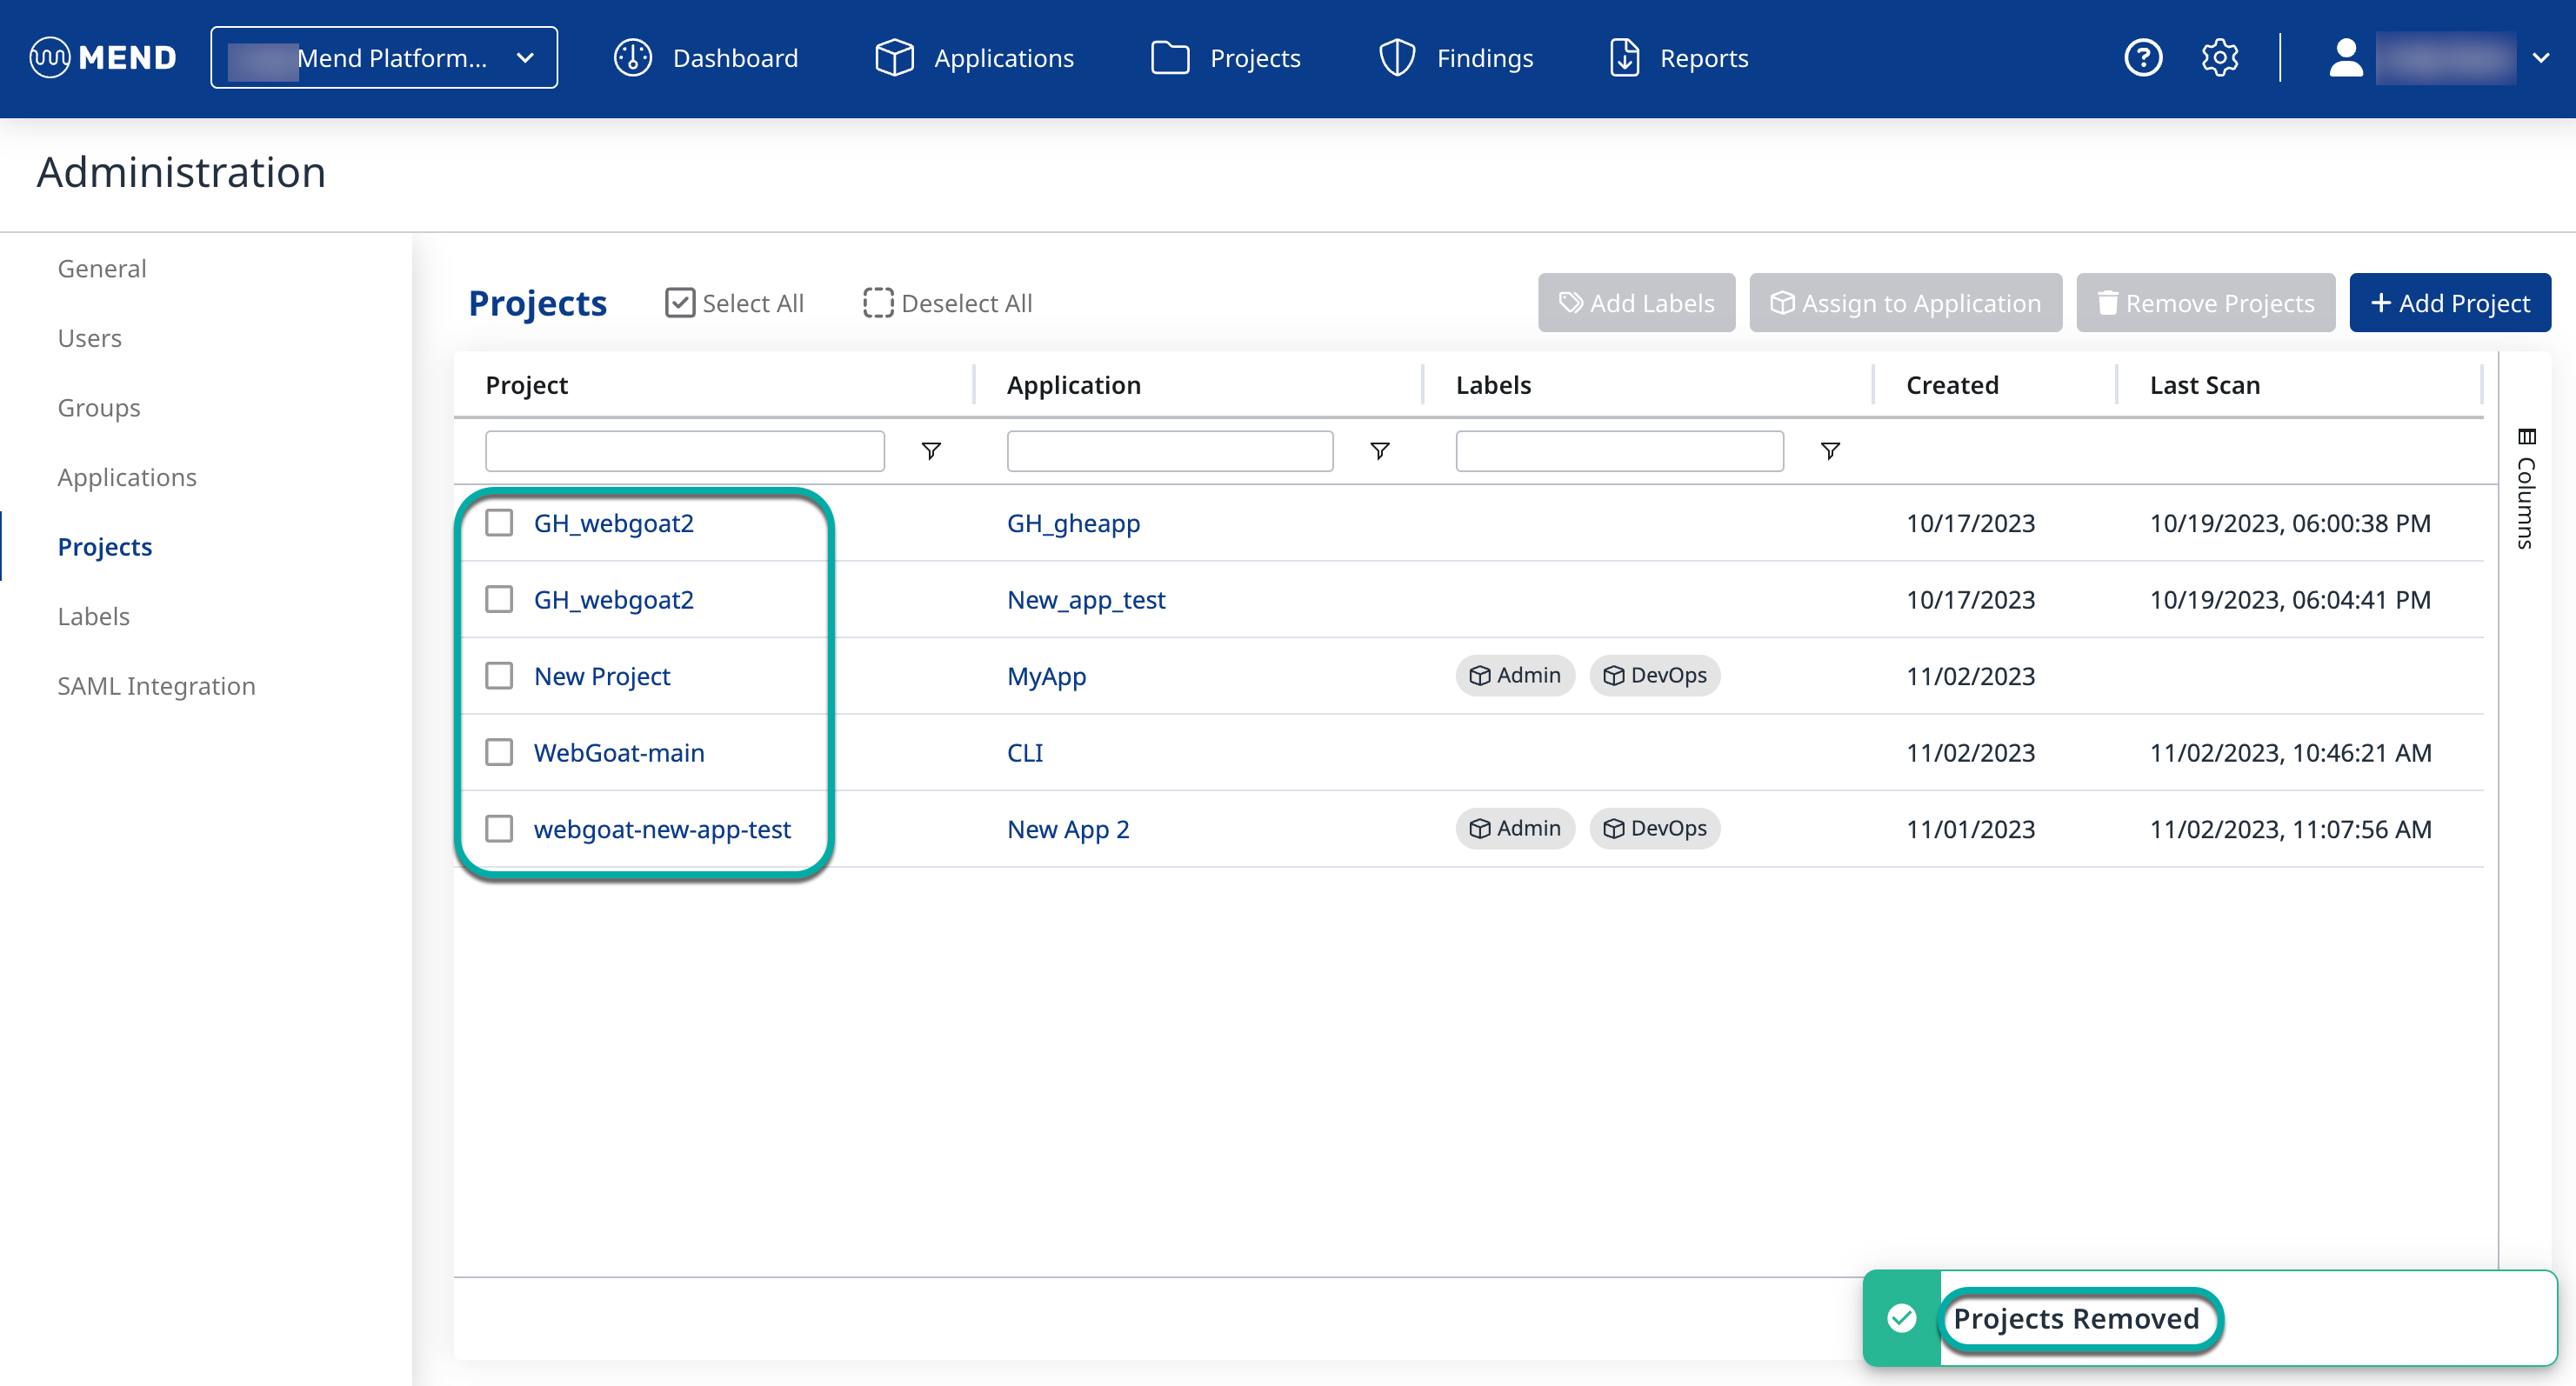Select the webgoat-new-app-test checkbox

tap(499, 829)
